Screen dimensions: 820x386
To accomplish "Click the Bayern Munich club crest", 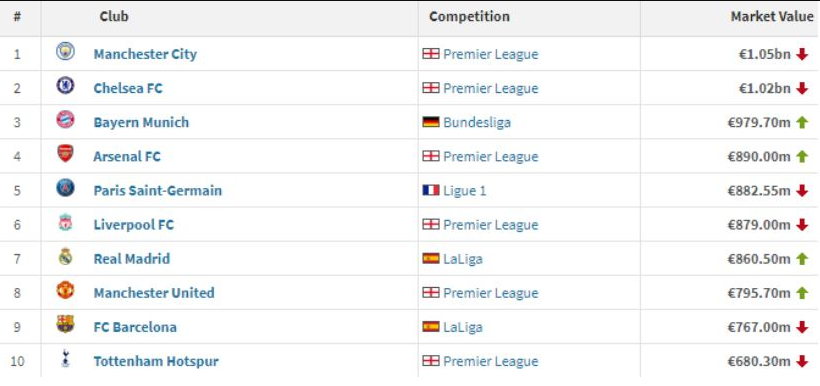I will (65, 120).
